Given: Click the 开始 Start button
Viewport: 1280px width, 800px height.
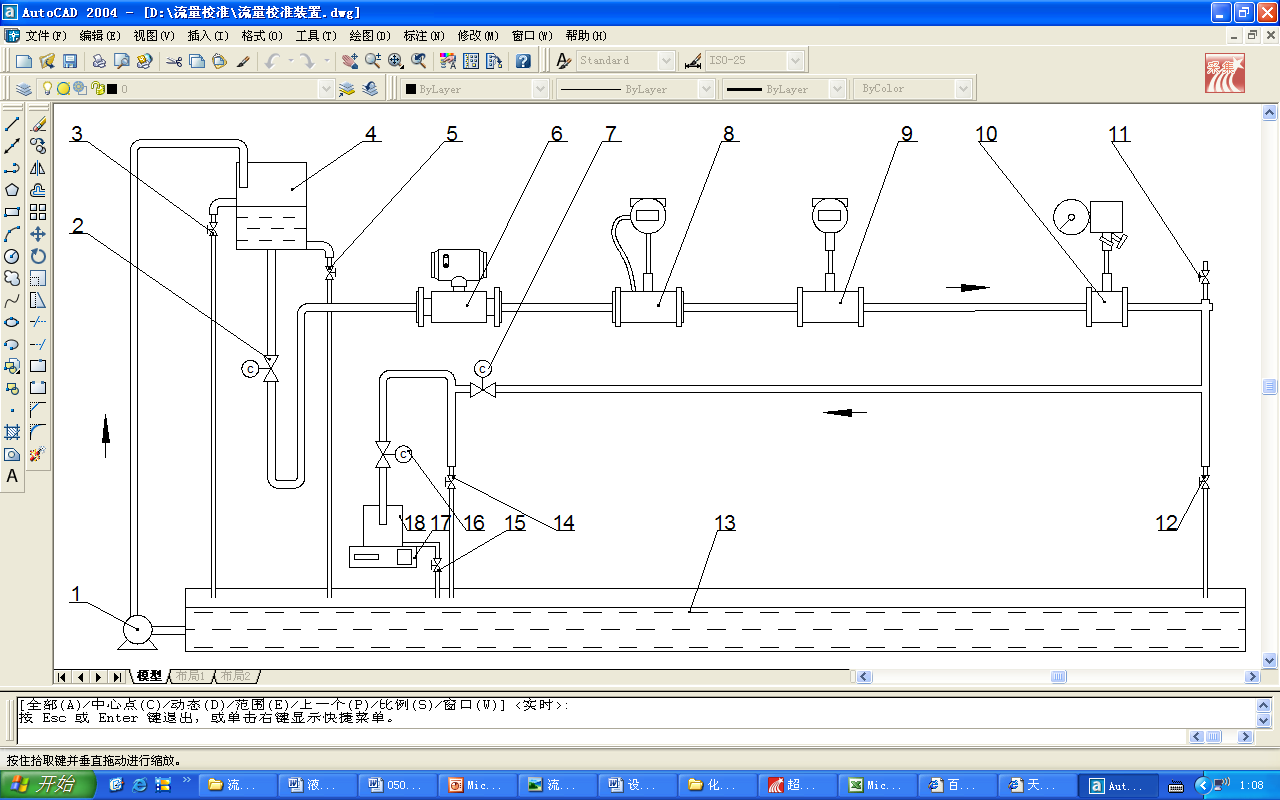Looking at the screenshot, I should 48,785.
